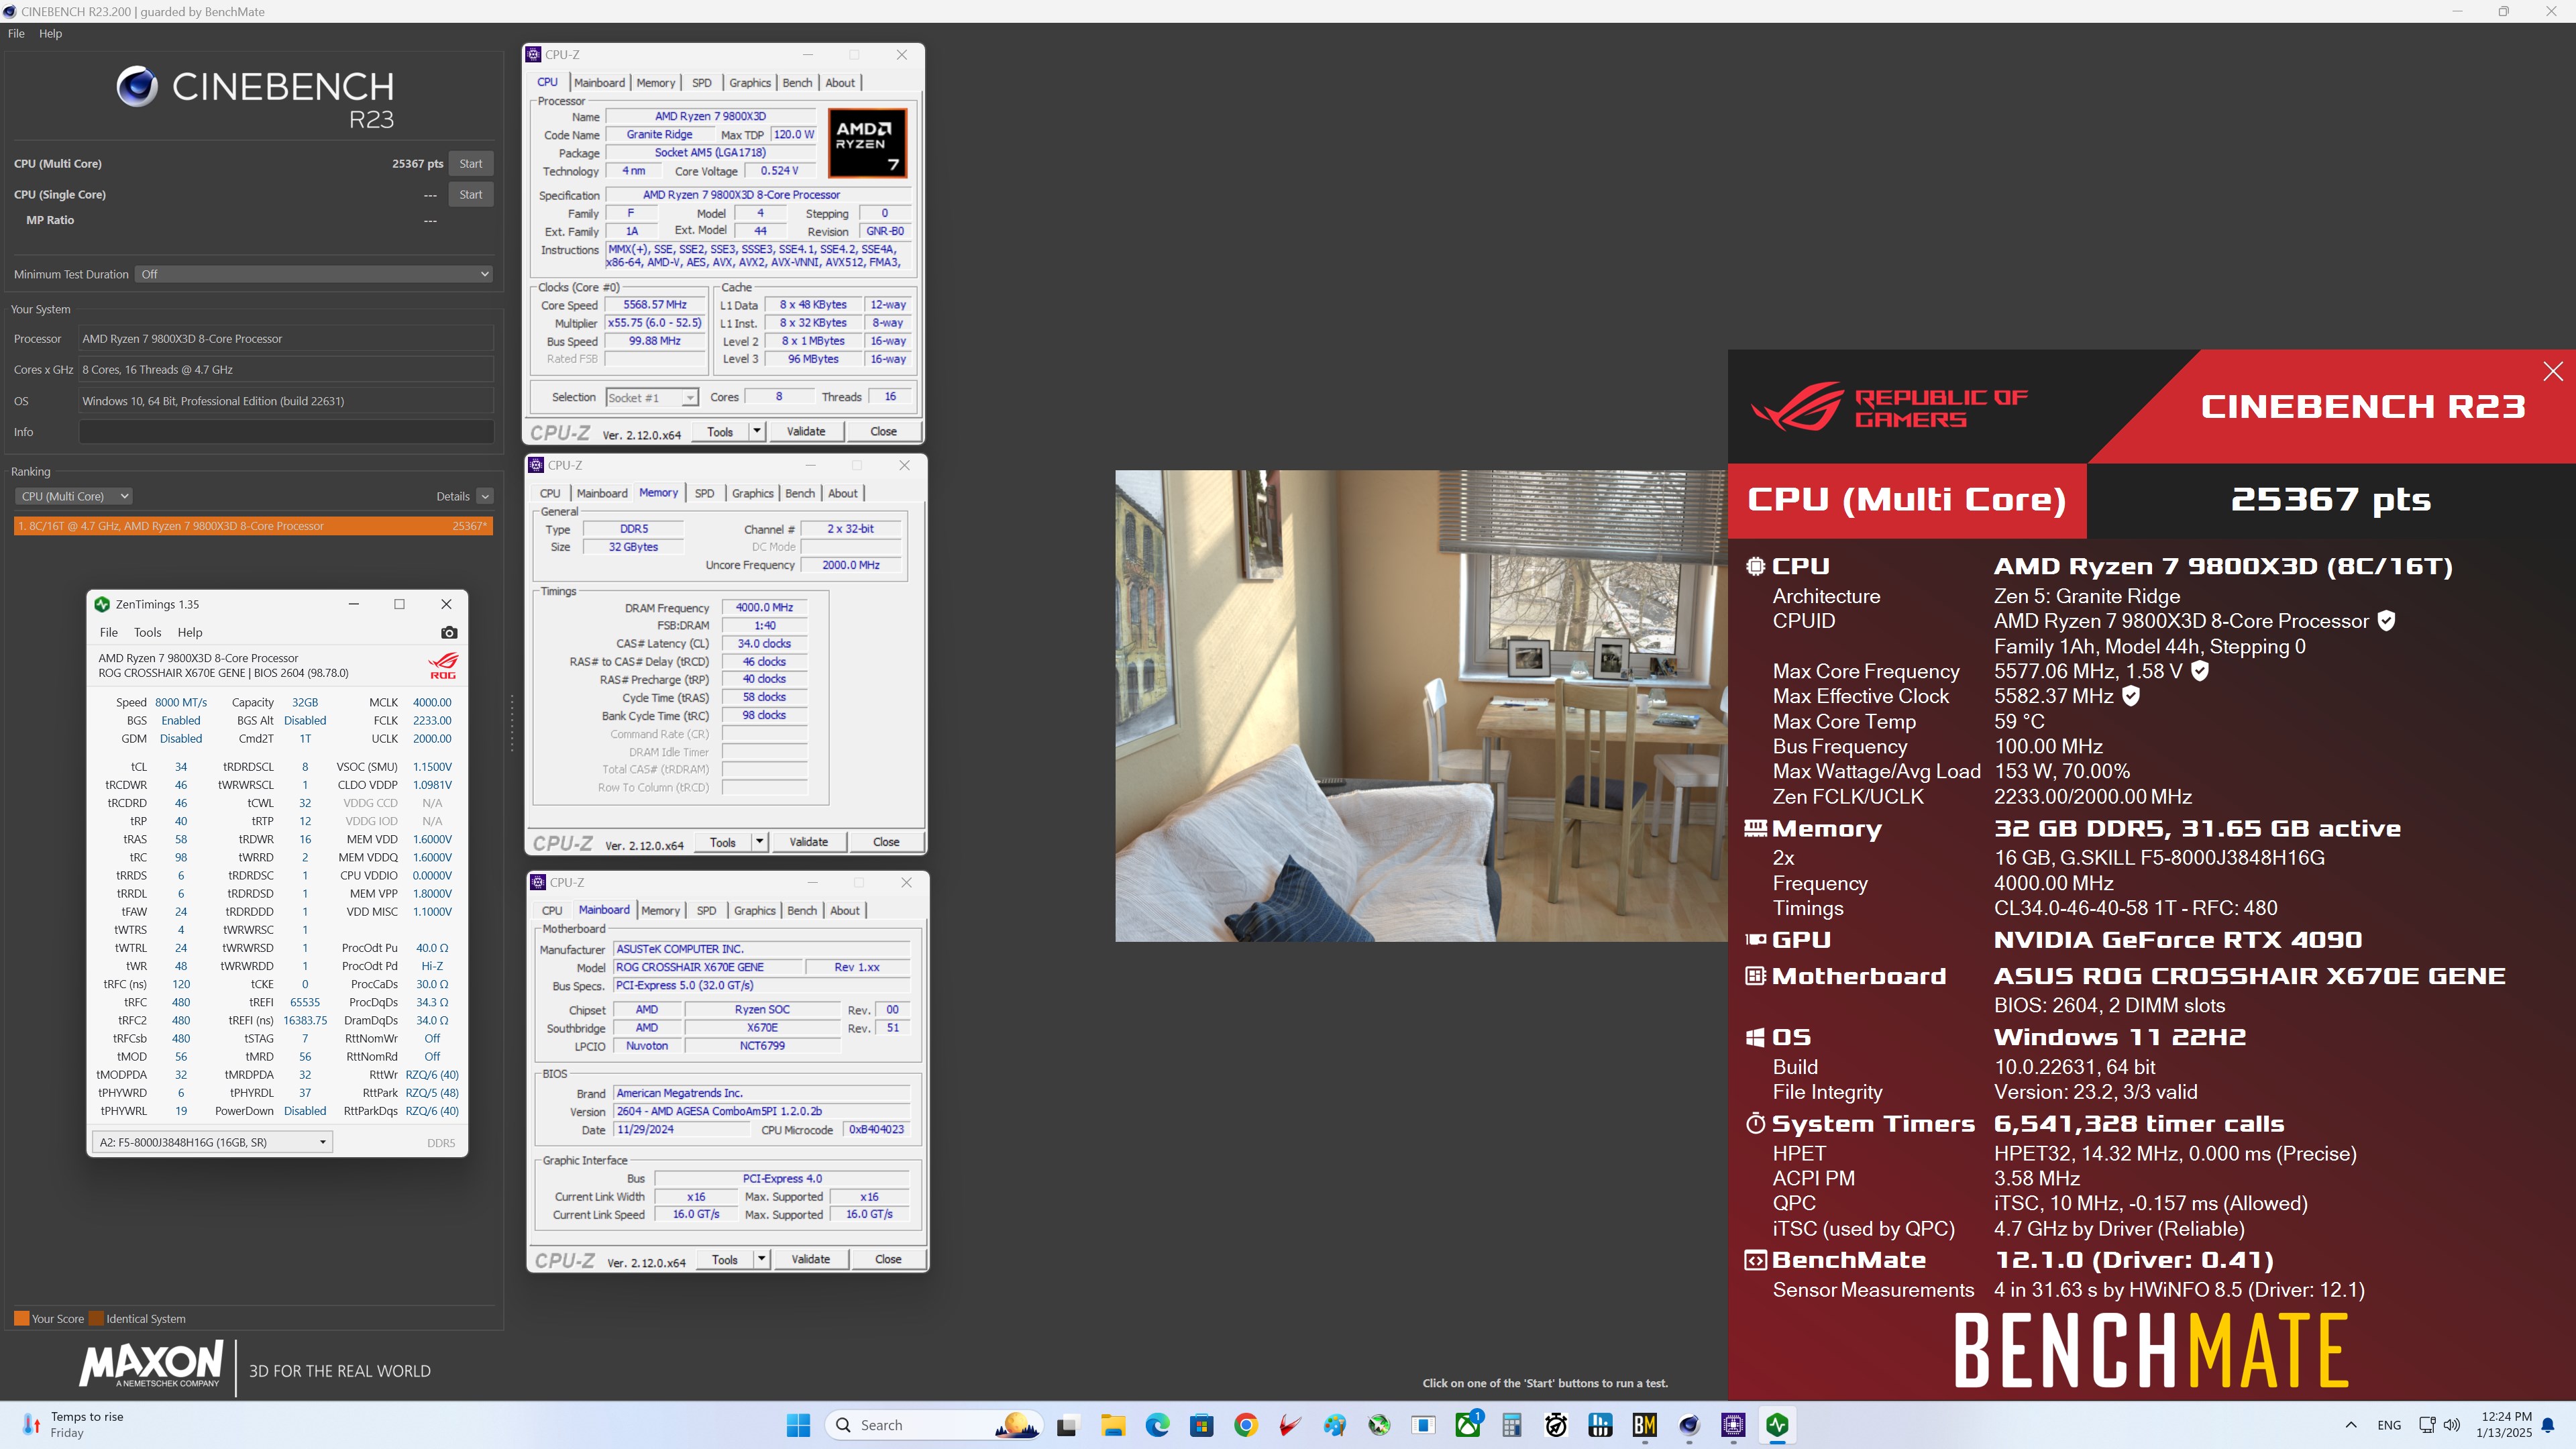2576x1449 pixels.
Task: Start the CPU (Multi Core) test
Action: (x=471, y=163)
